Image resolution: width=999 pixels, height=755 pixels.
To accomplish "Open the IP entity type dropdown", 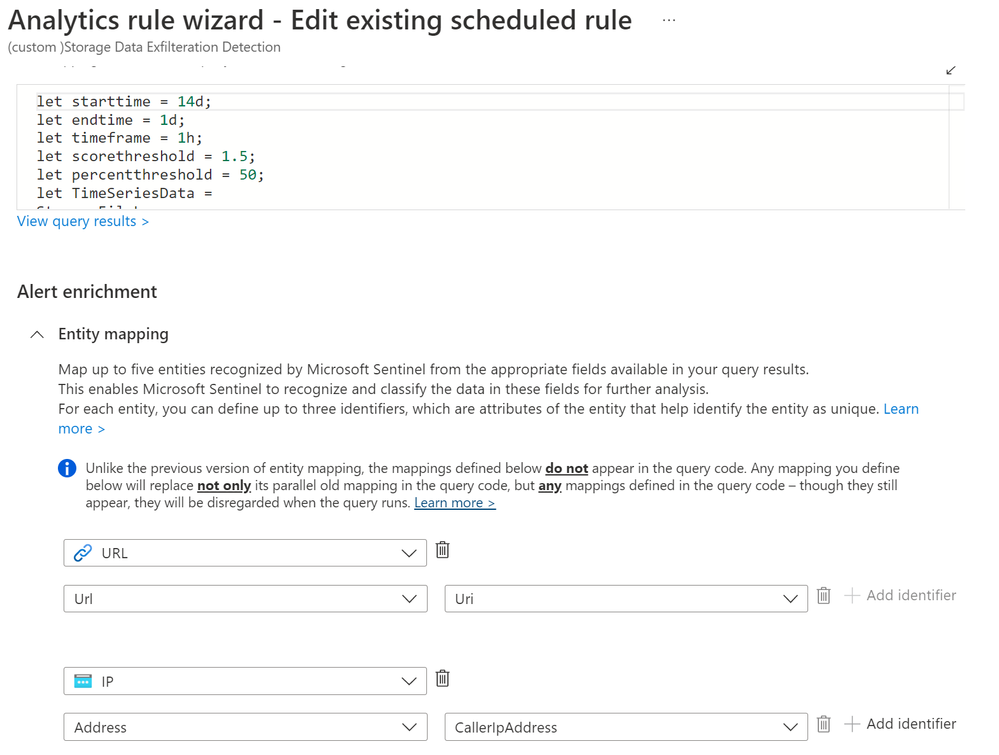I will tap(245, 682).
